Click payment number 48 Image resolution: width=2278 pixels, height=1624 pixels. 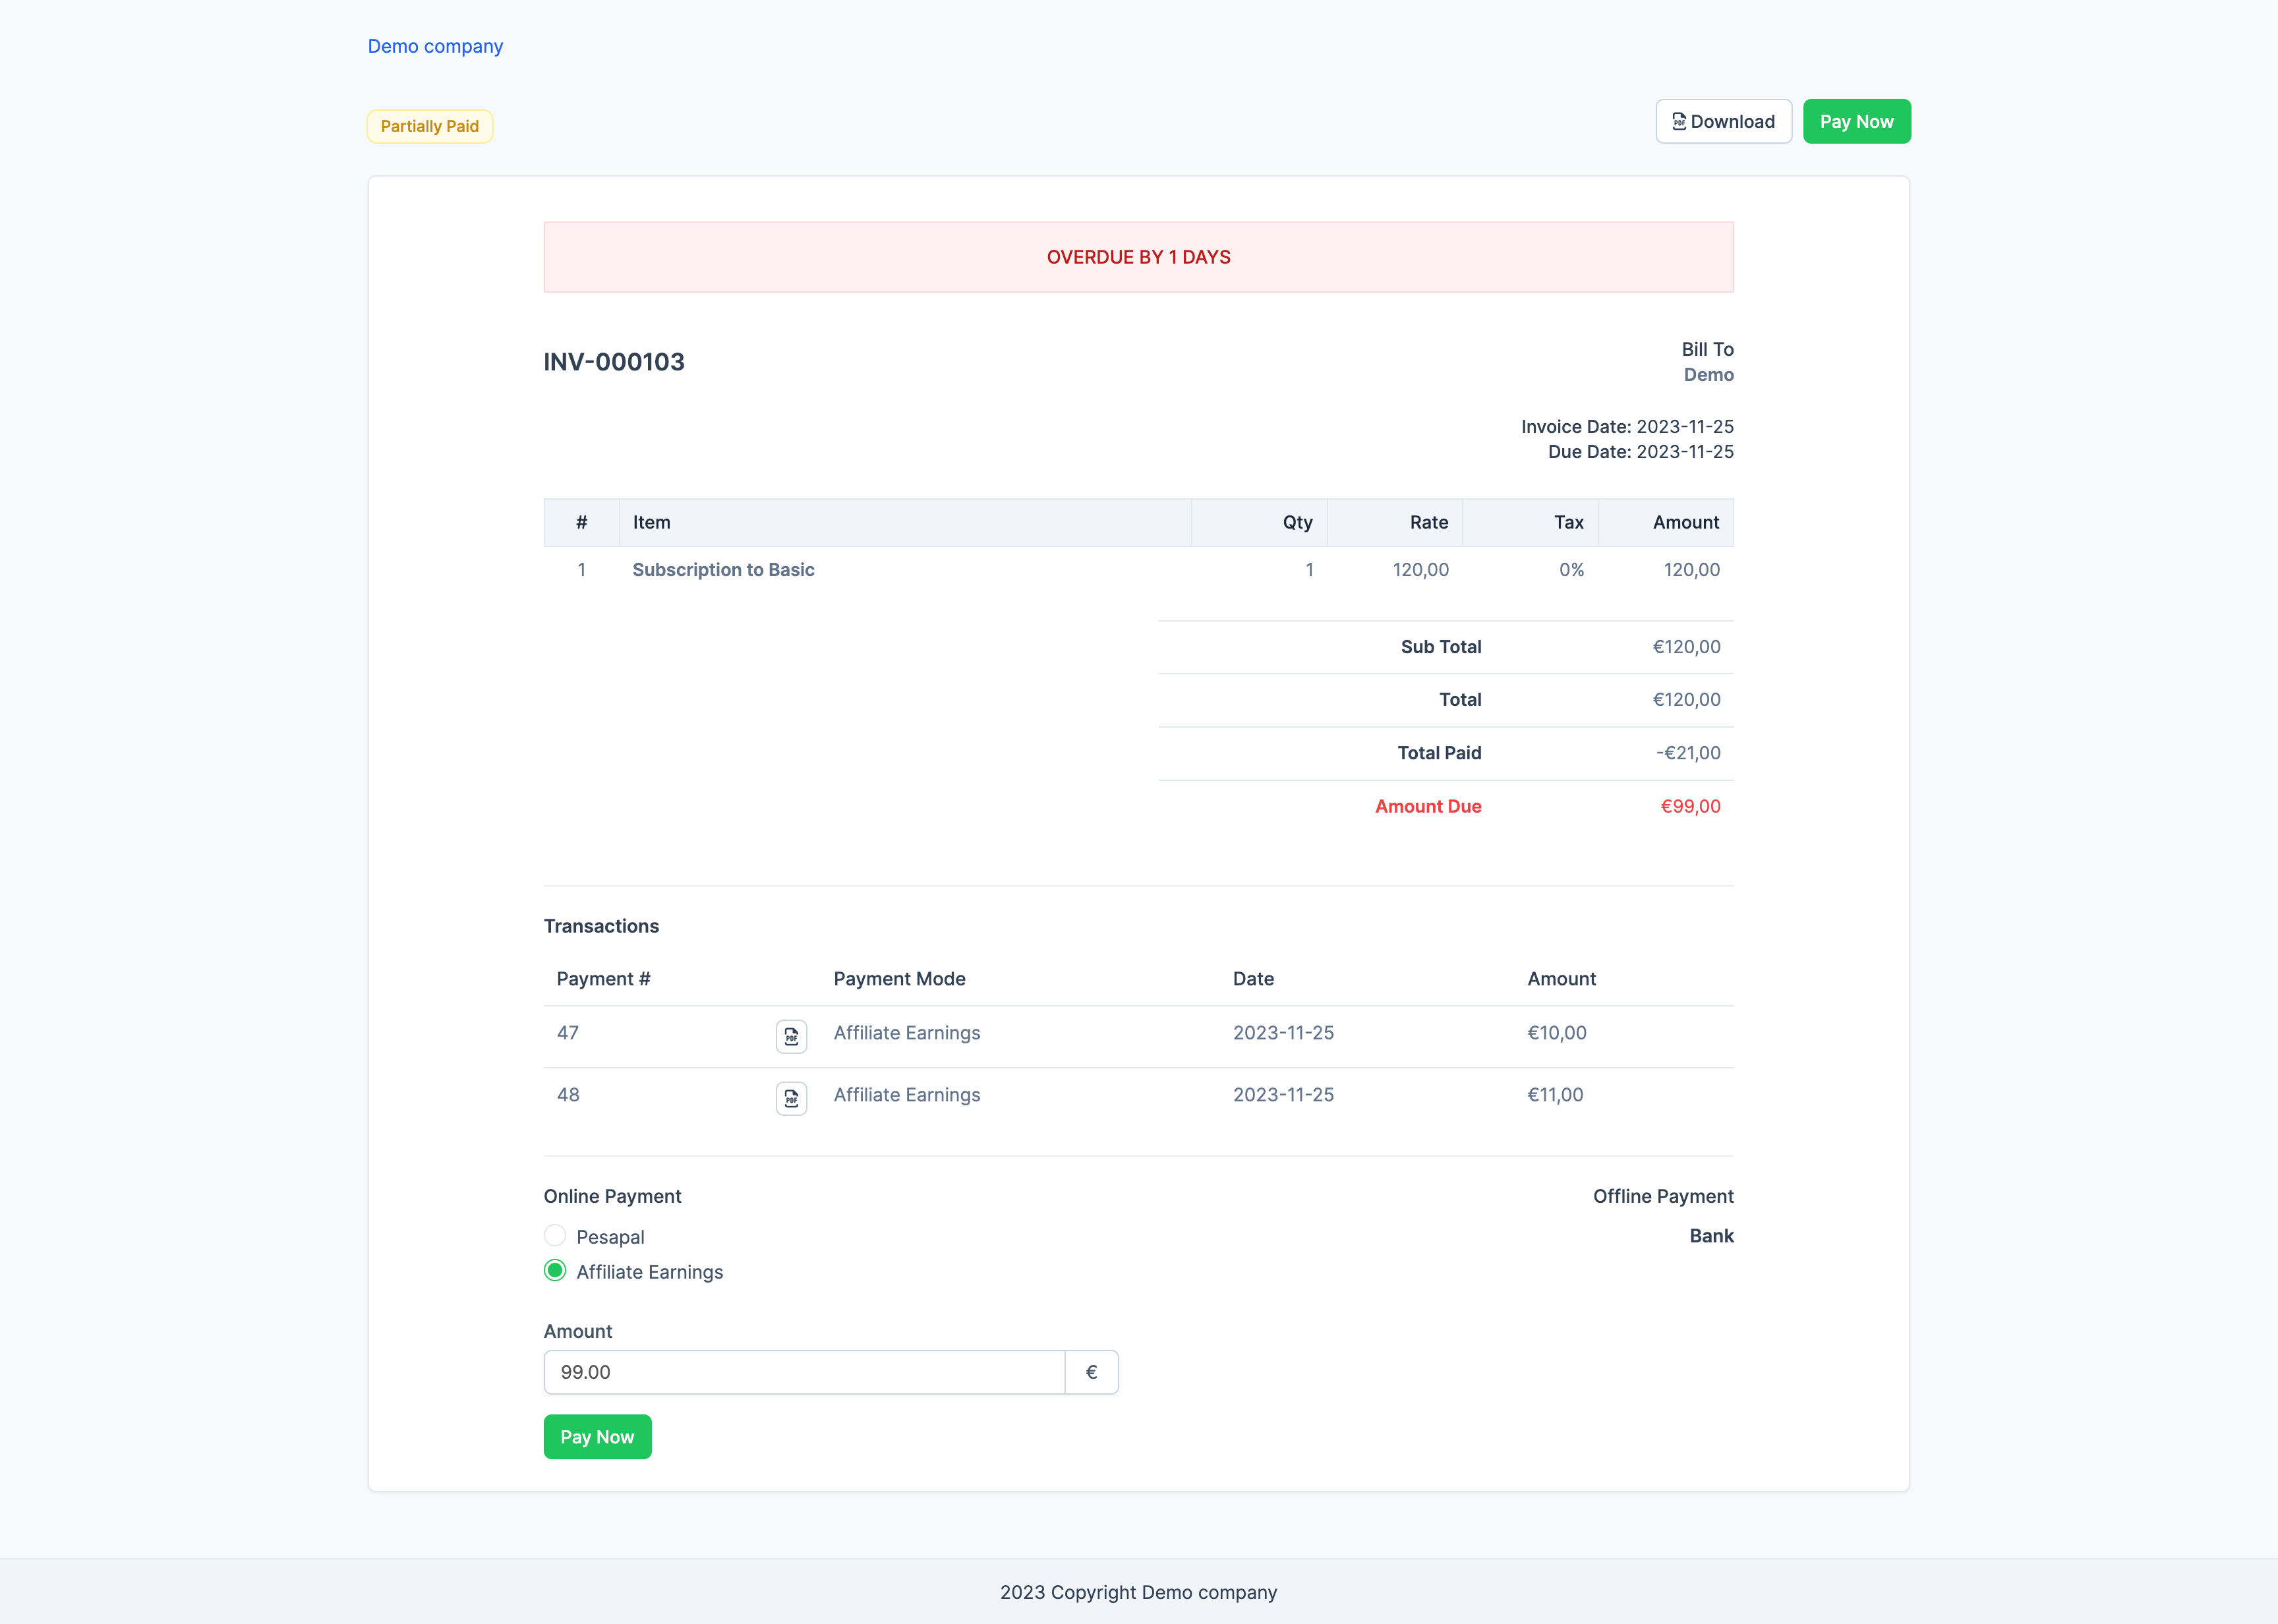point(568,1095)
